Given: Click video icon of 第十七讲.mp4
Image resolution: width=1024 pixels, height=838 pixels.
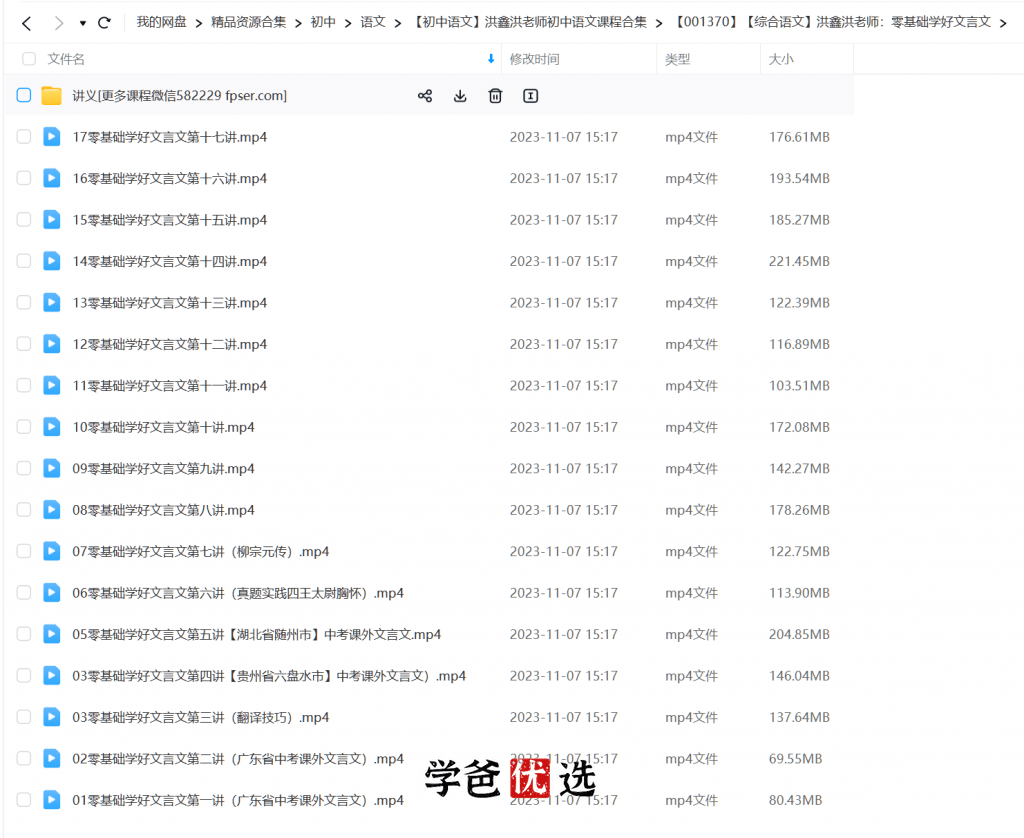Looking at the screenshot, I should point(52,137).
